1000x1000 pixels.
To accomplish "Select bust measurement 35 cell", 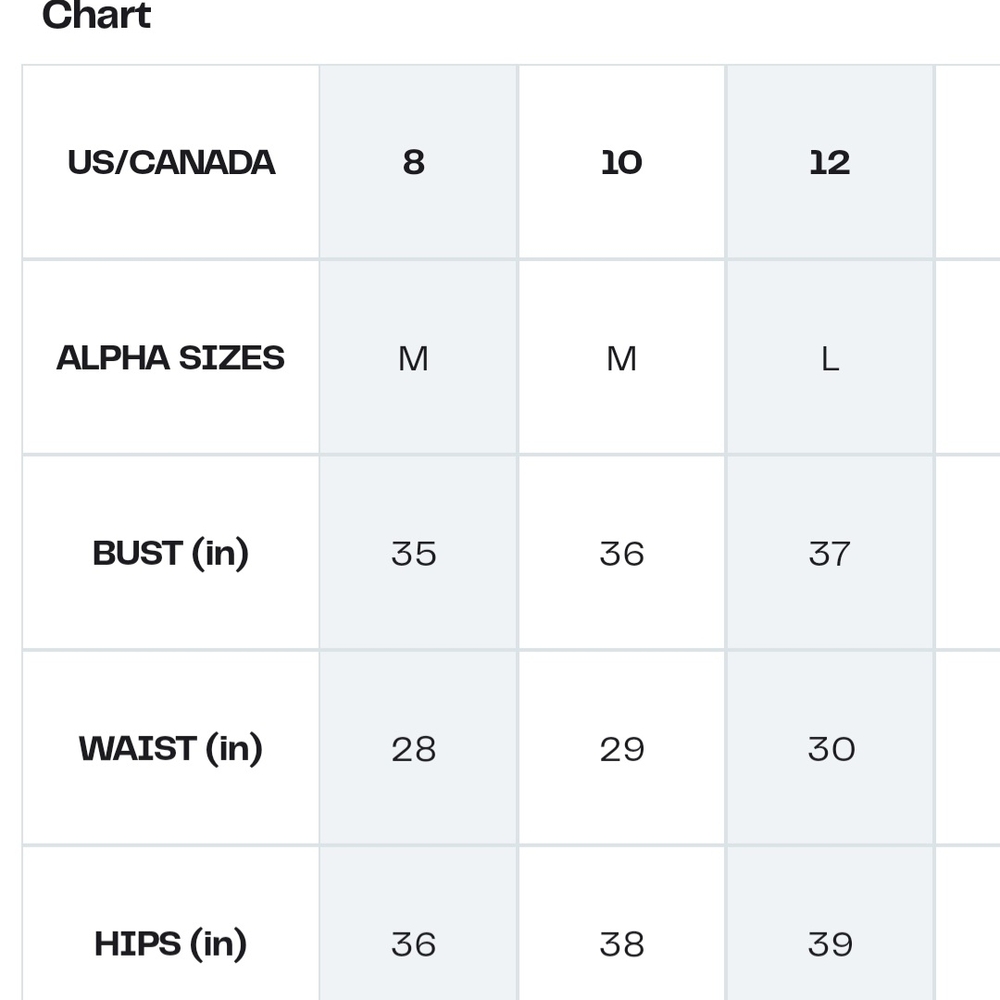I will tap(418, 553).
